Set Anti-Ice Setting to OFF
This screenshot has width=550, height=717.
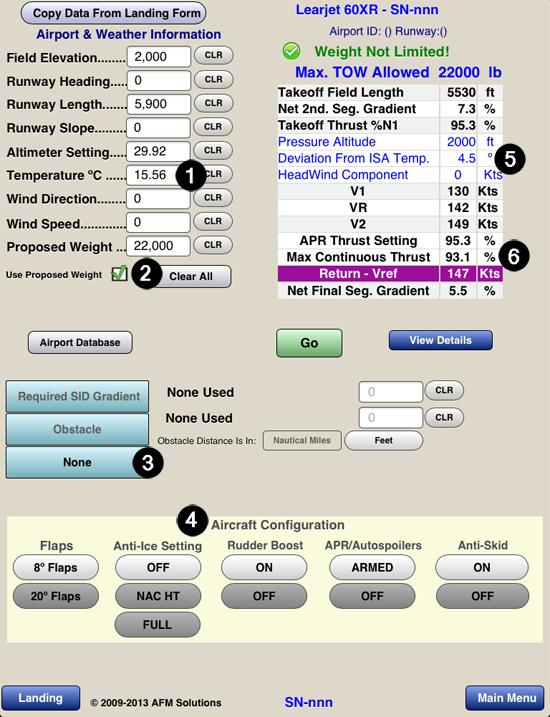158,567
